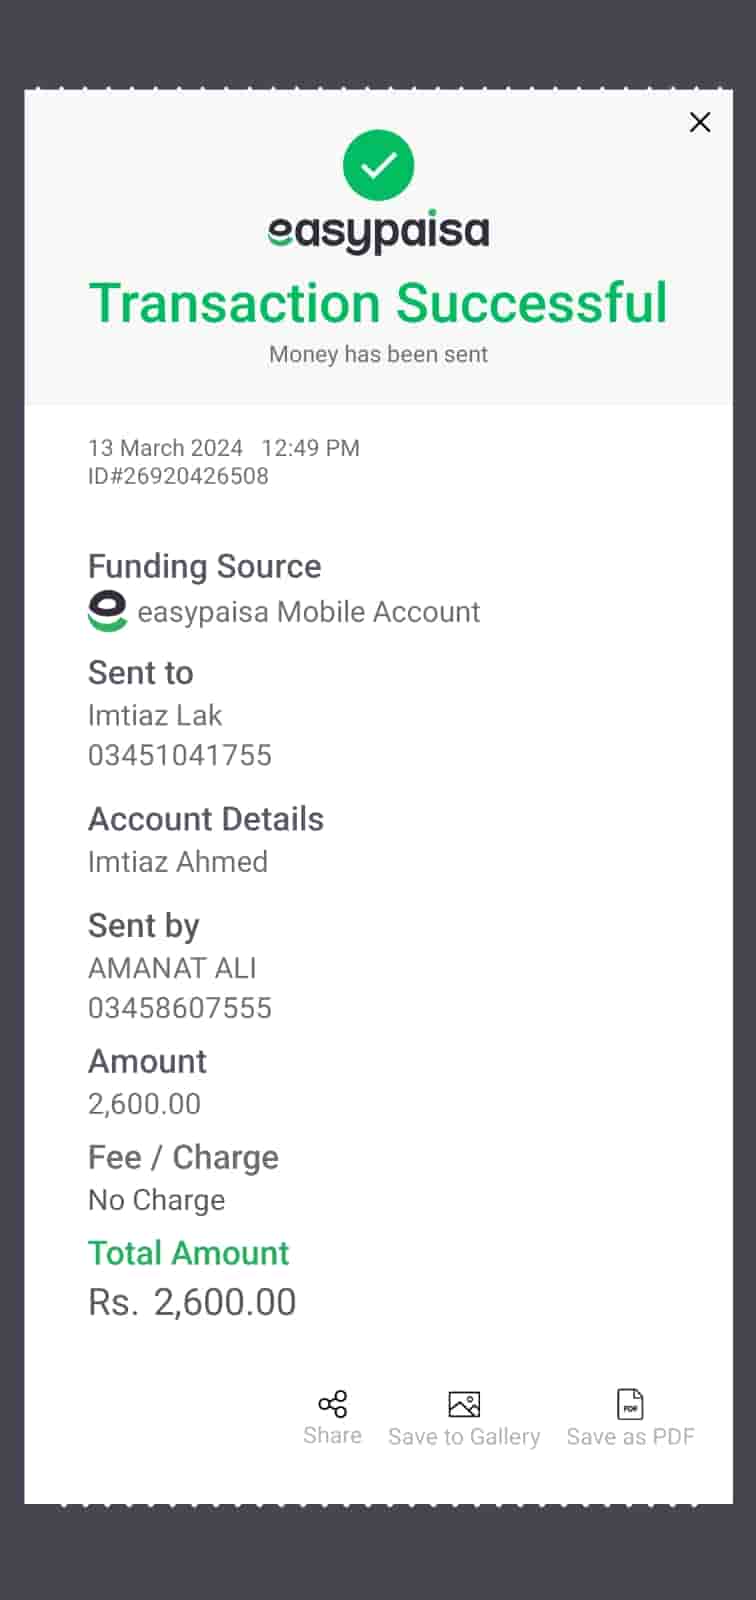Tap the Share icon
This screenshot has height=1600, width=756.
pyautogui.click(x=332, y=1404)
